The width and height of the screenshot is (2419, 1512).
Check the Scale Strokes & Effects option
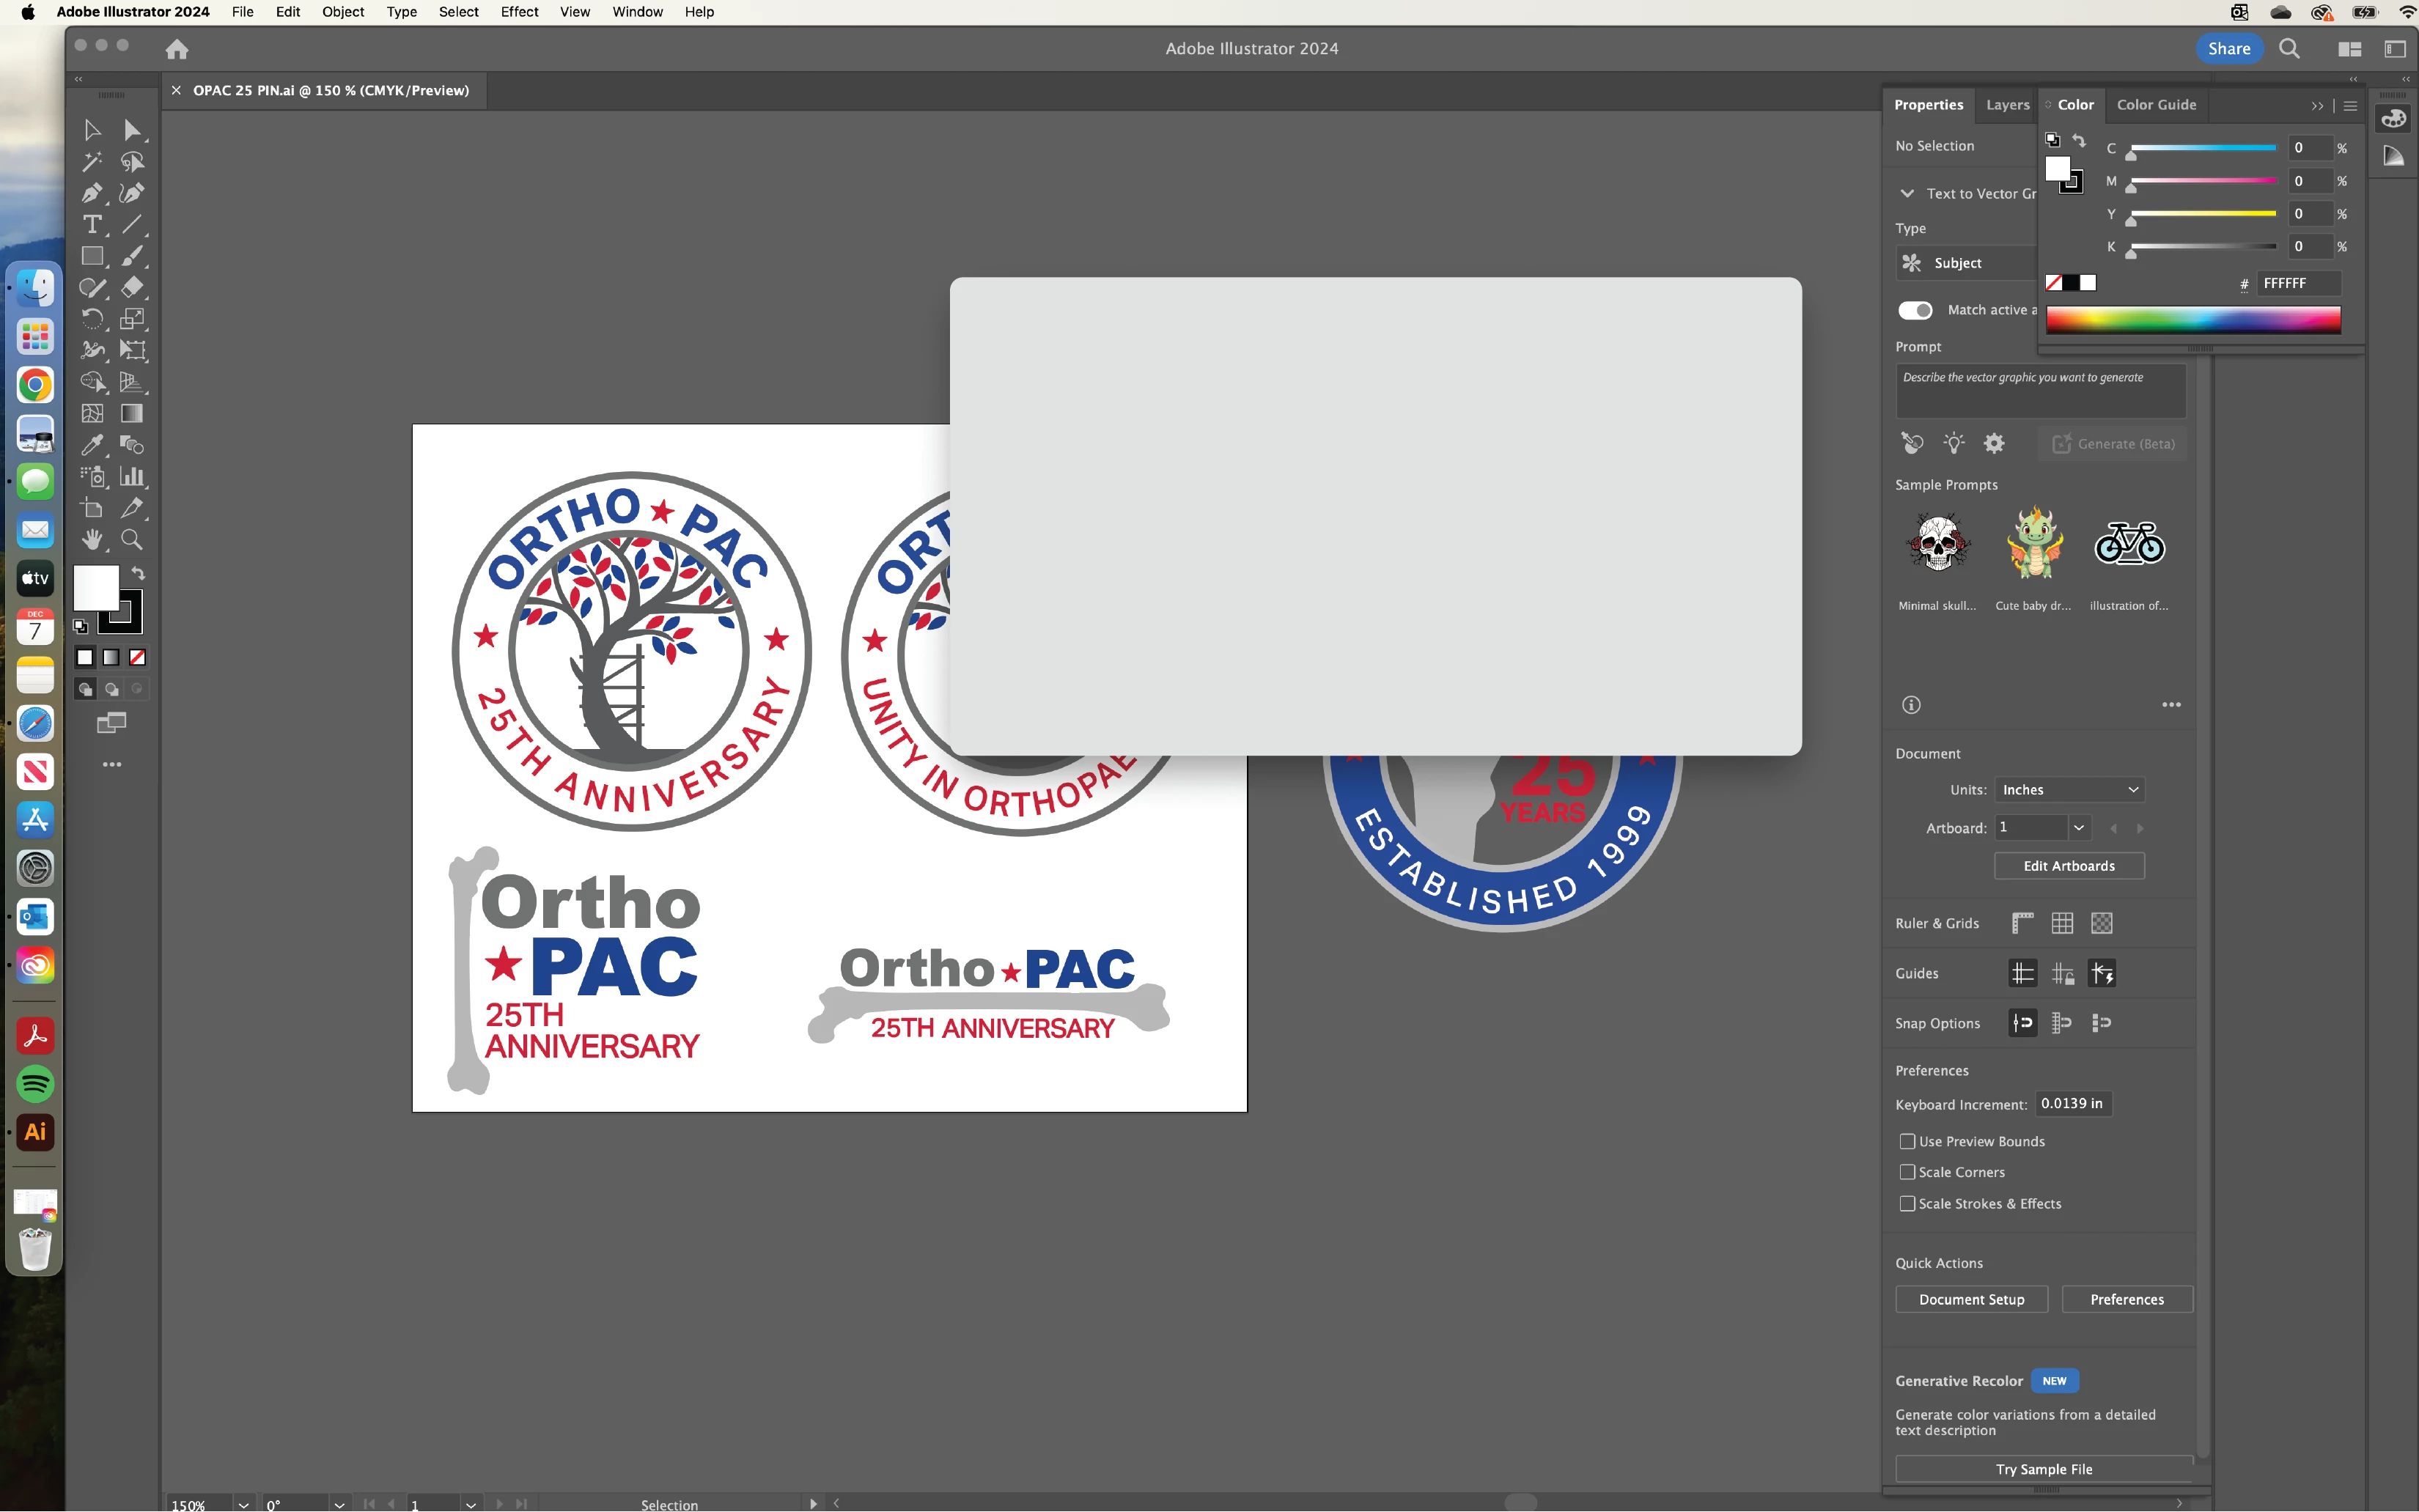coord(1907,1203)
